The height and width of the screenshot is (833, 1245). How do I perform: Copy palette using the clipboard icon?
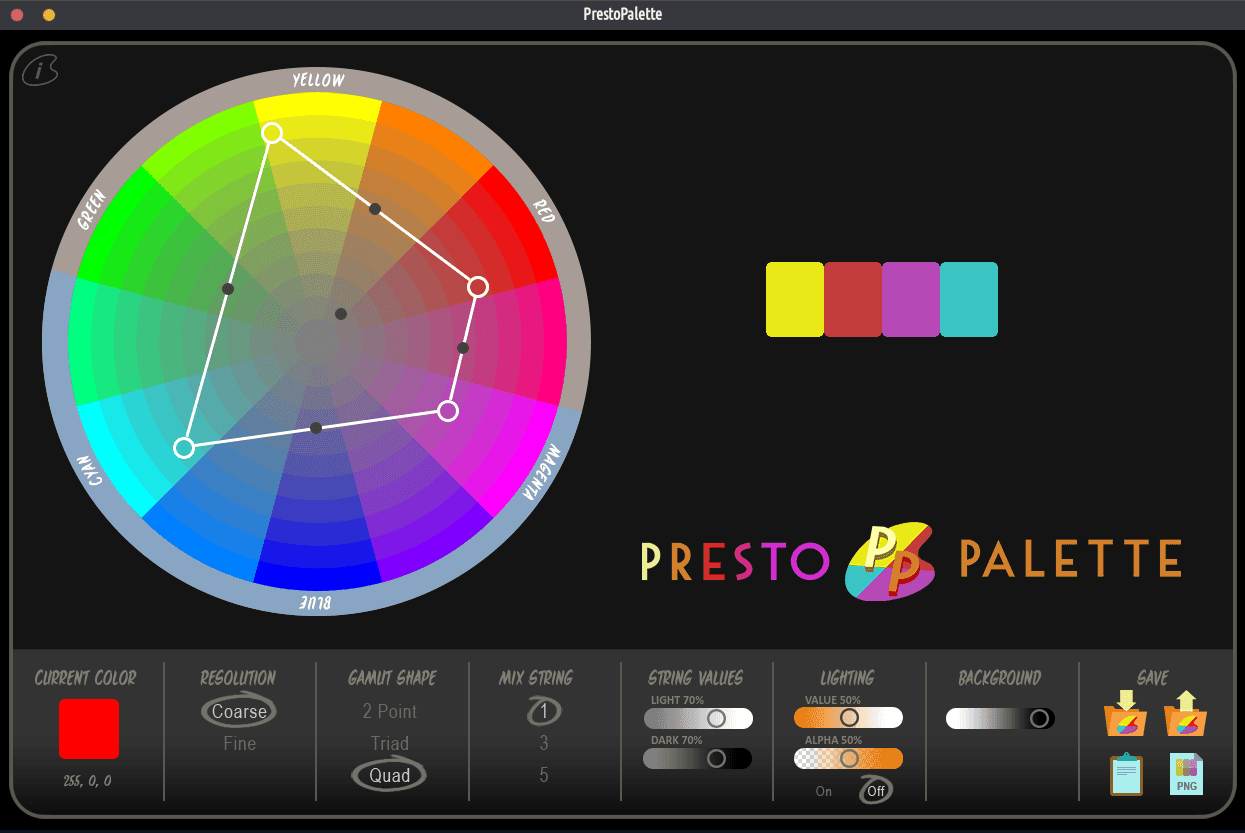1126,775
